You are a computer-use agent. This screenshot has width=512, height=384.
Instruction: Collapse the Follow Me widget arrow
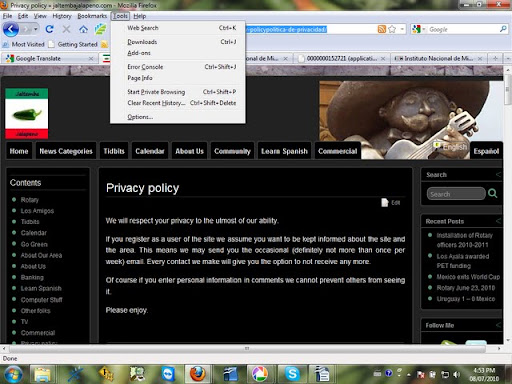coord(498,325)
